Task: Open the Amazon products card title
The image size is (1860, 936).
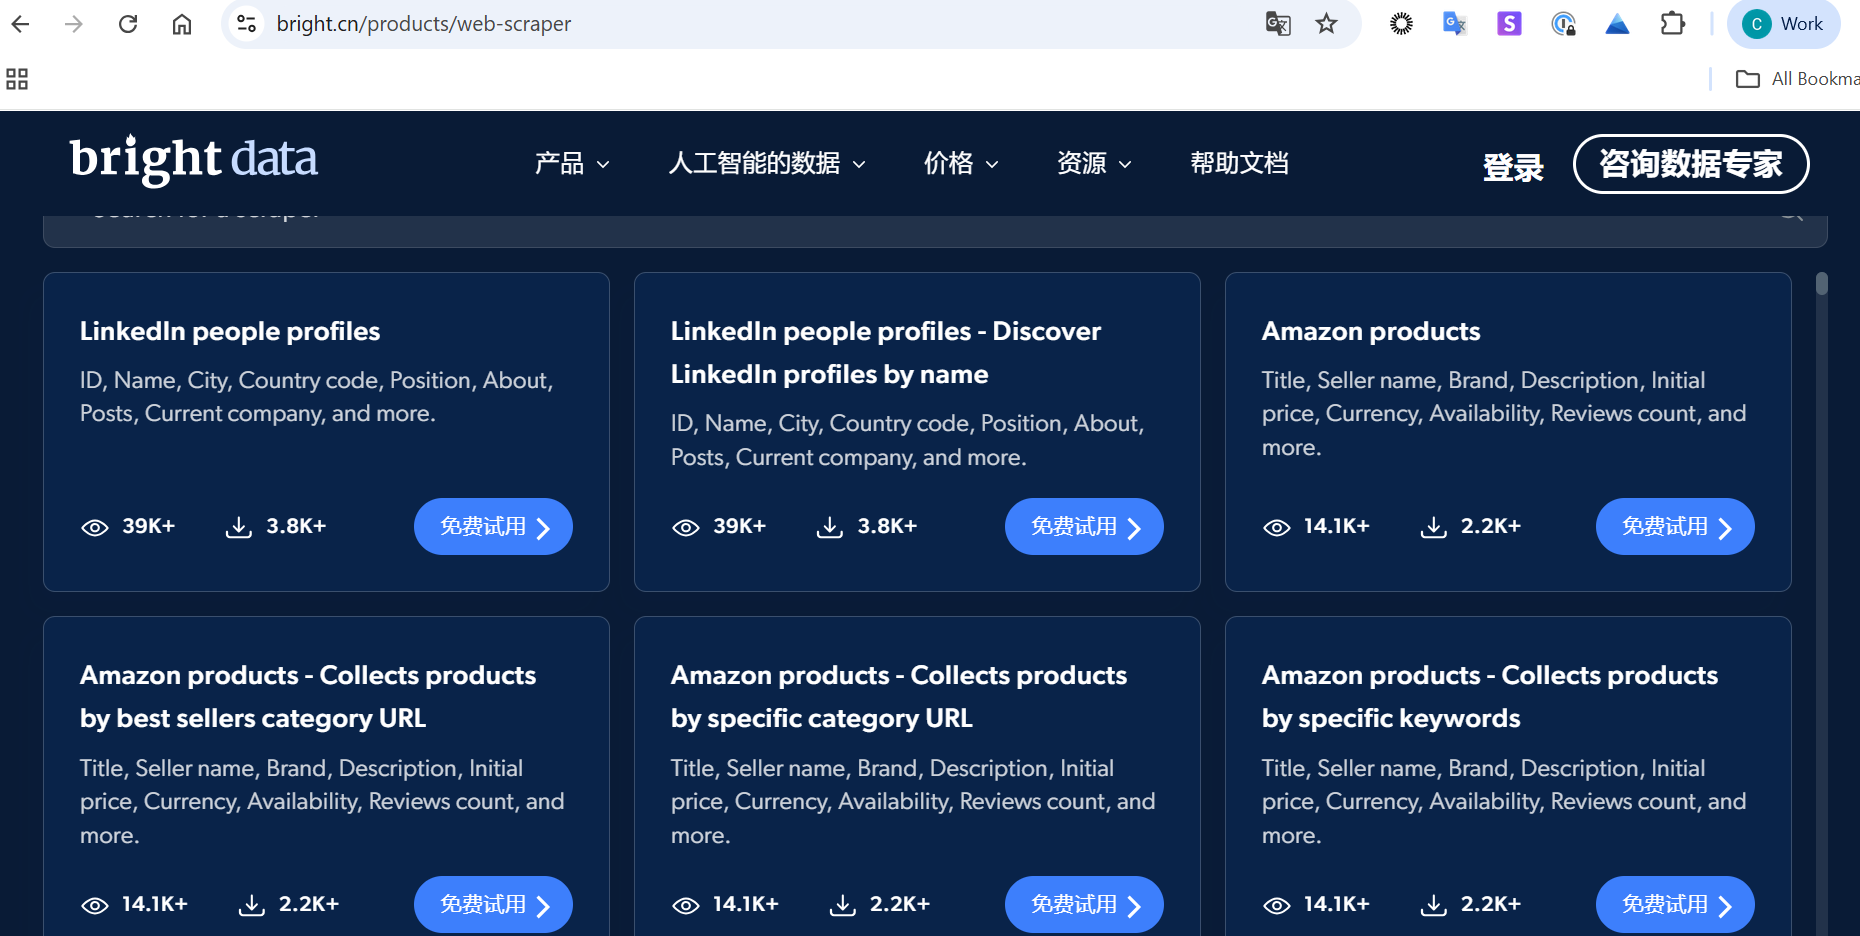Action: [1371, 331]
